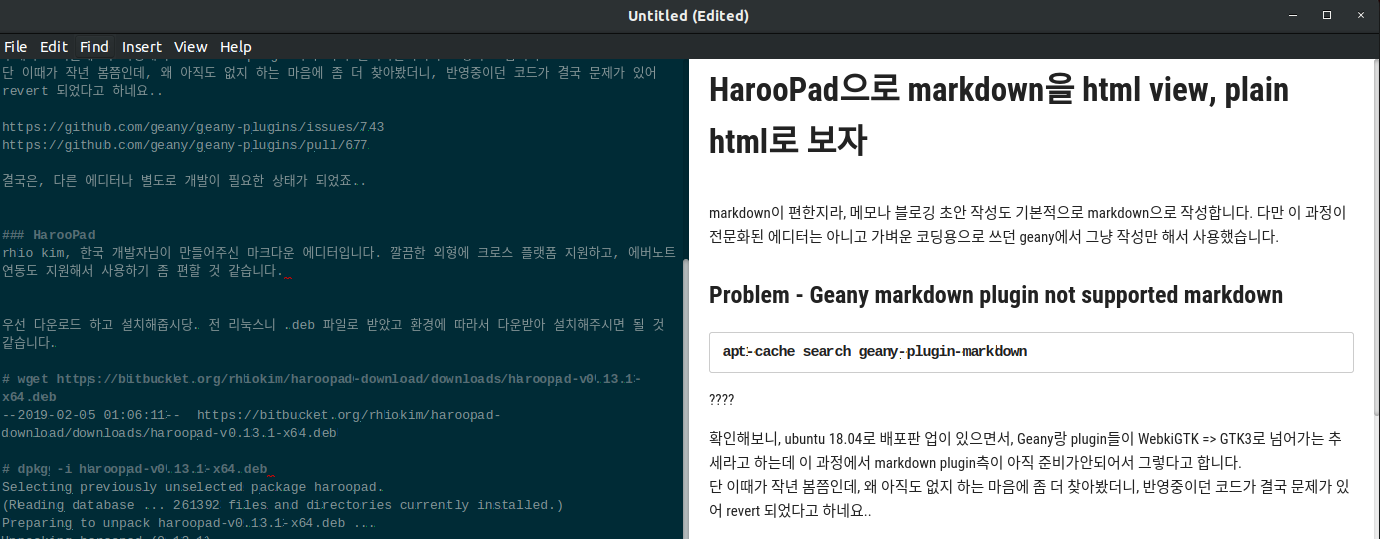Click the geany-plugins issues/743 URL in editor
This screenshot has width=1380, height=539.
193,127
